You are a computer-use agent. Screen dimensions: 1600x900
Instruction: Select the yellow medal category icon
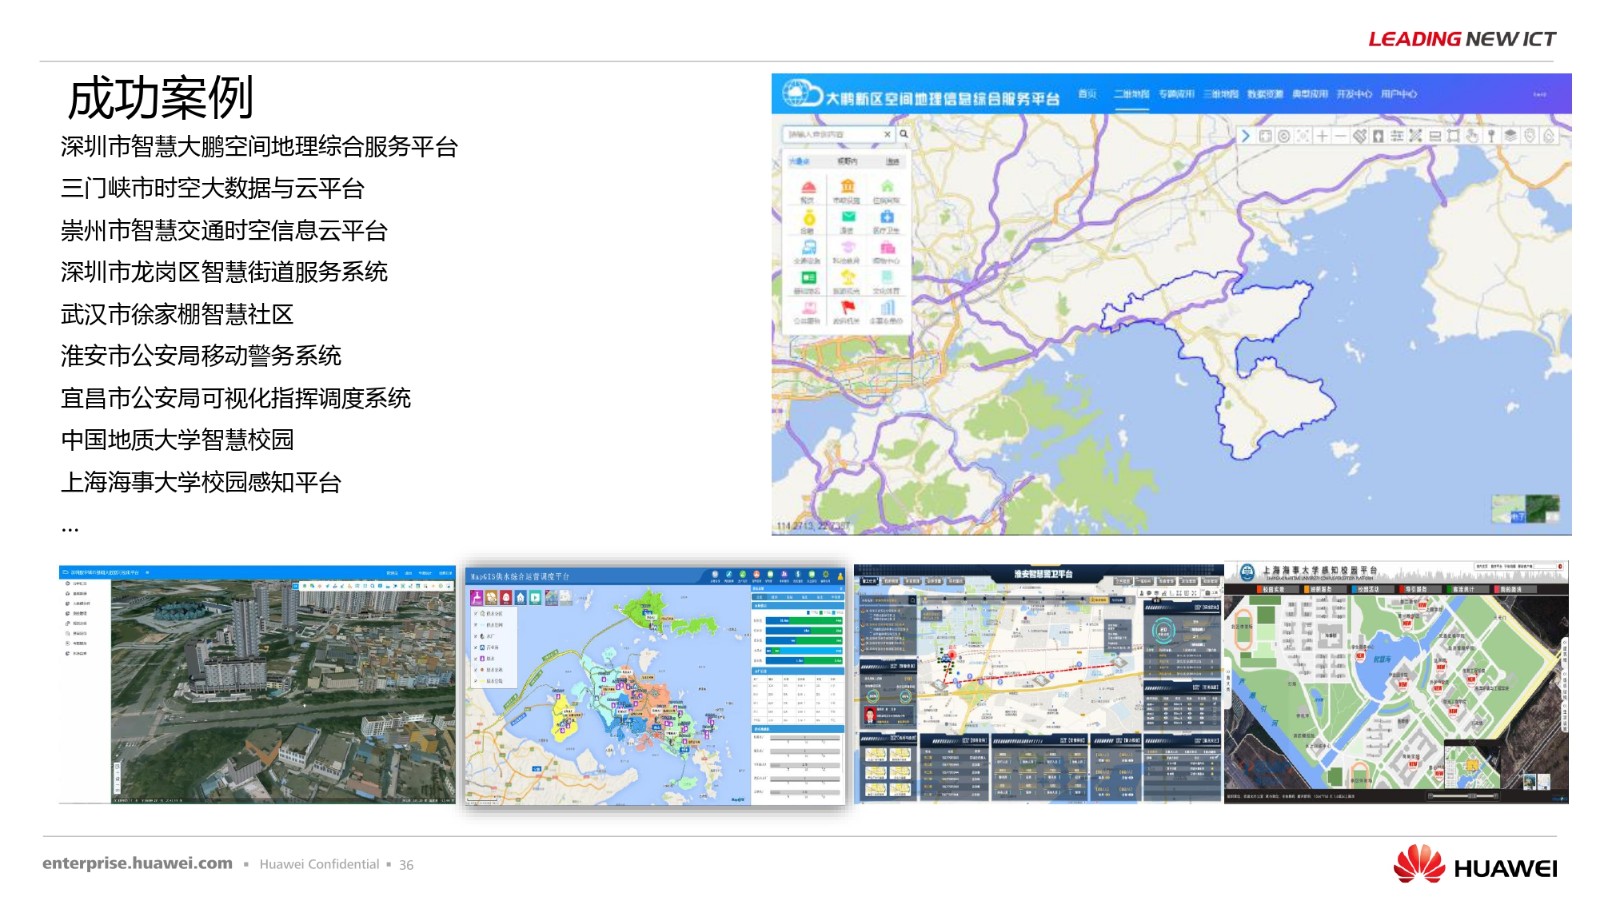tap(808, 217)
